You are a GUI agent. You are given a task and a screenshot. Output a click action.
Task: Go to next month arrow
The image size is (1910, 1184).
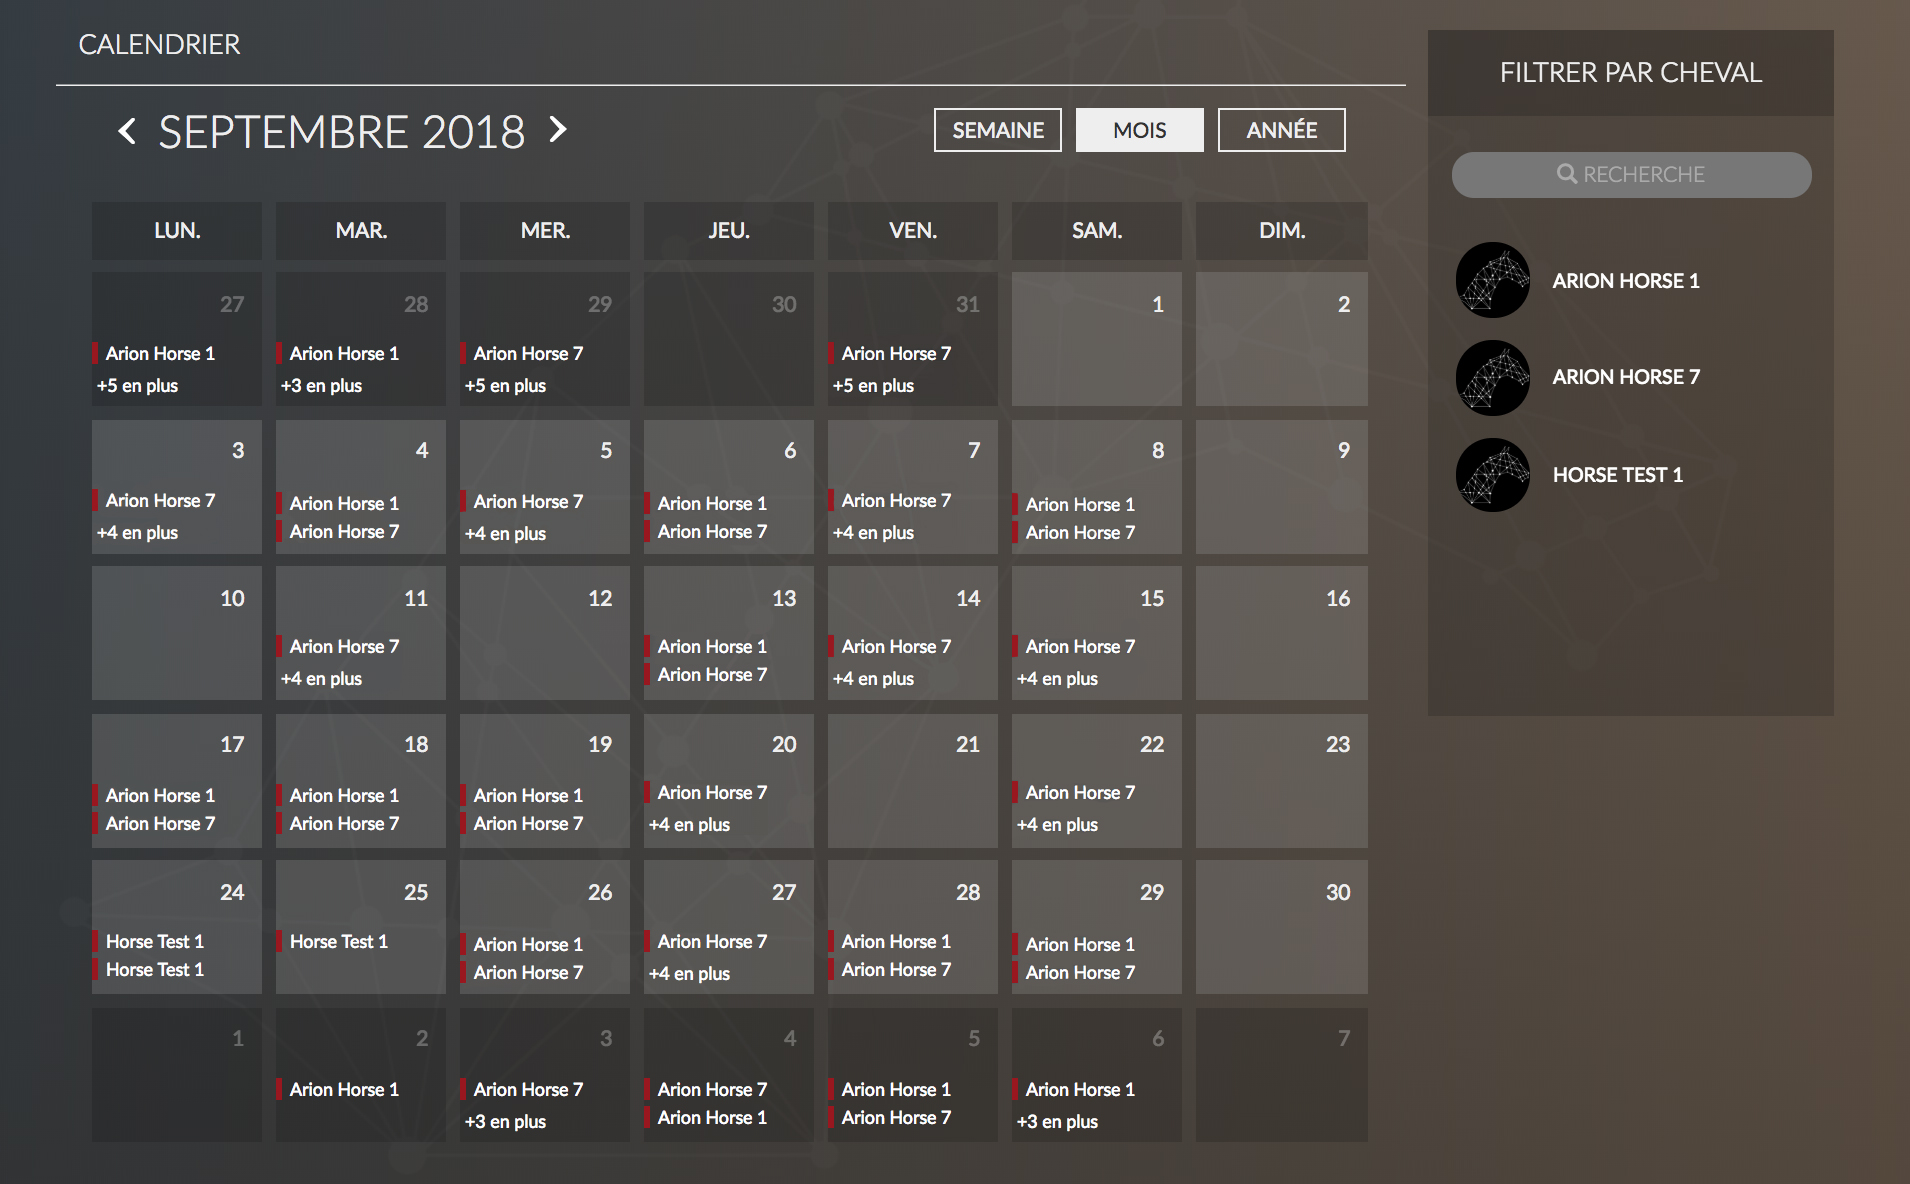558,129
